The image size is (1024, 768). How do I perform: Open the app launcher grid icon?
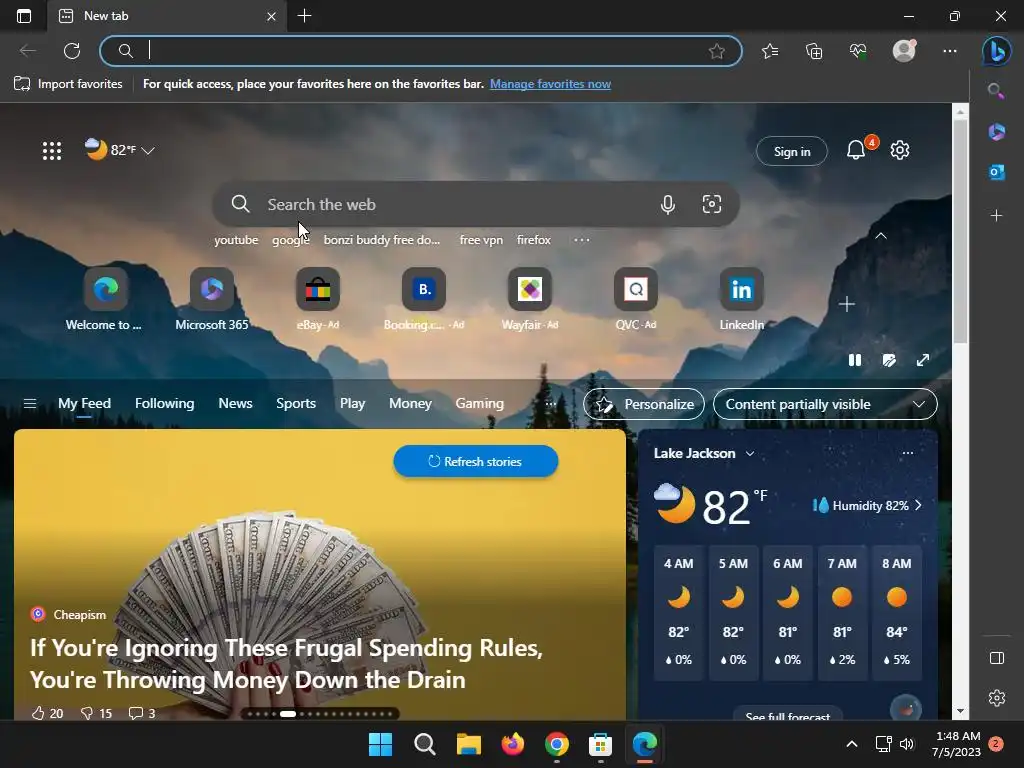point(52,151)
